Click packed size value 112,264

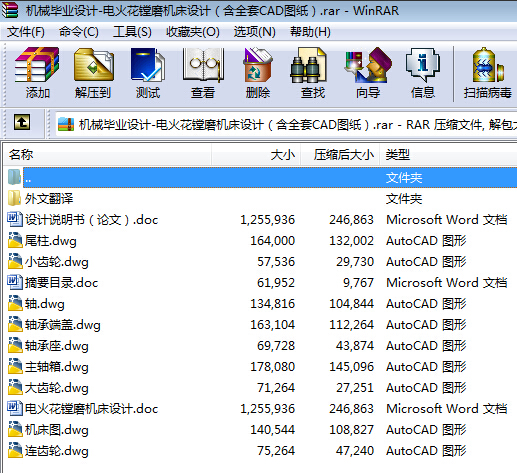click(351, 325)
